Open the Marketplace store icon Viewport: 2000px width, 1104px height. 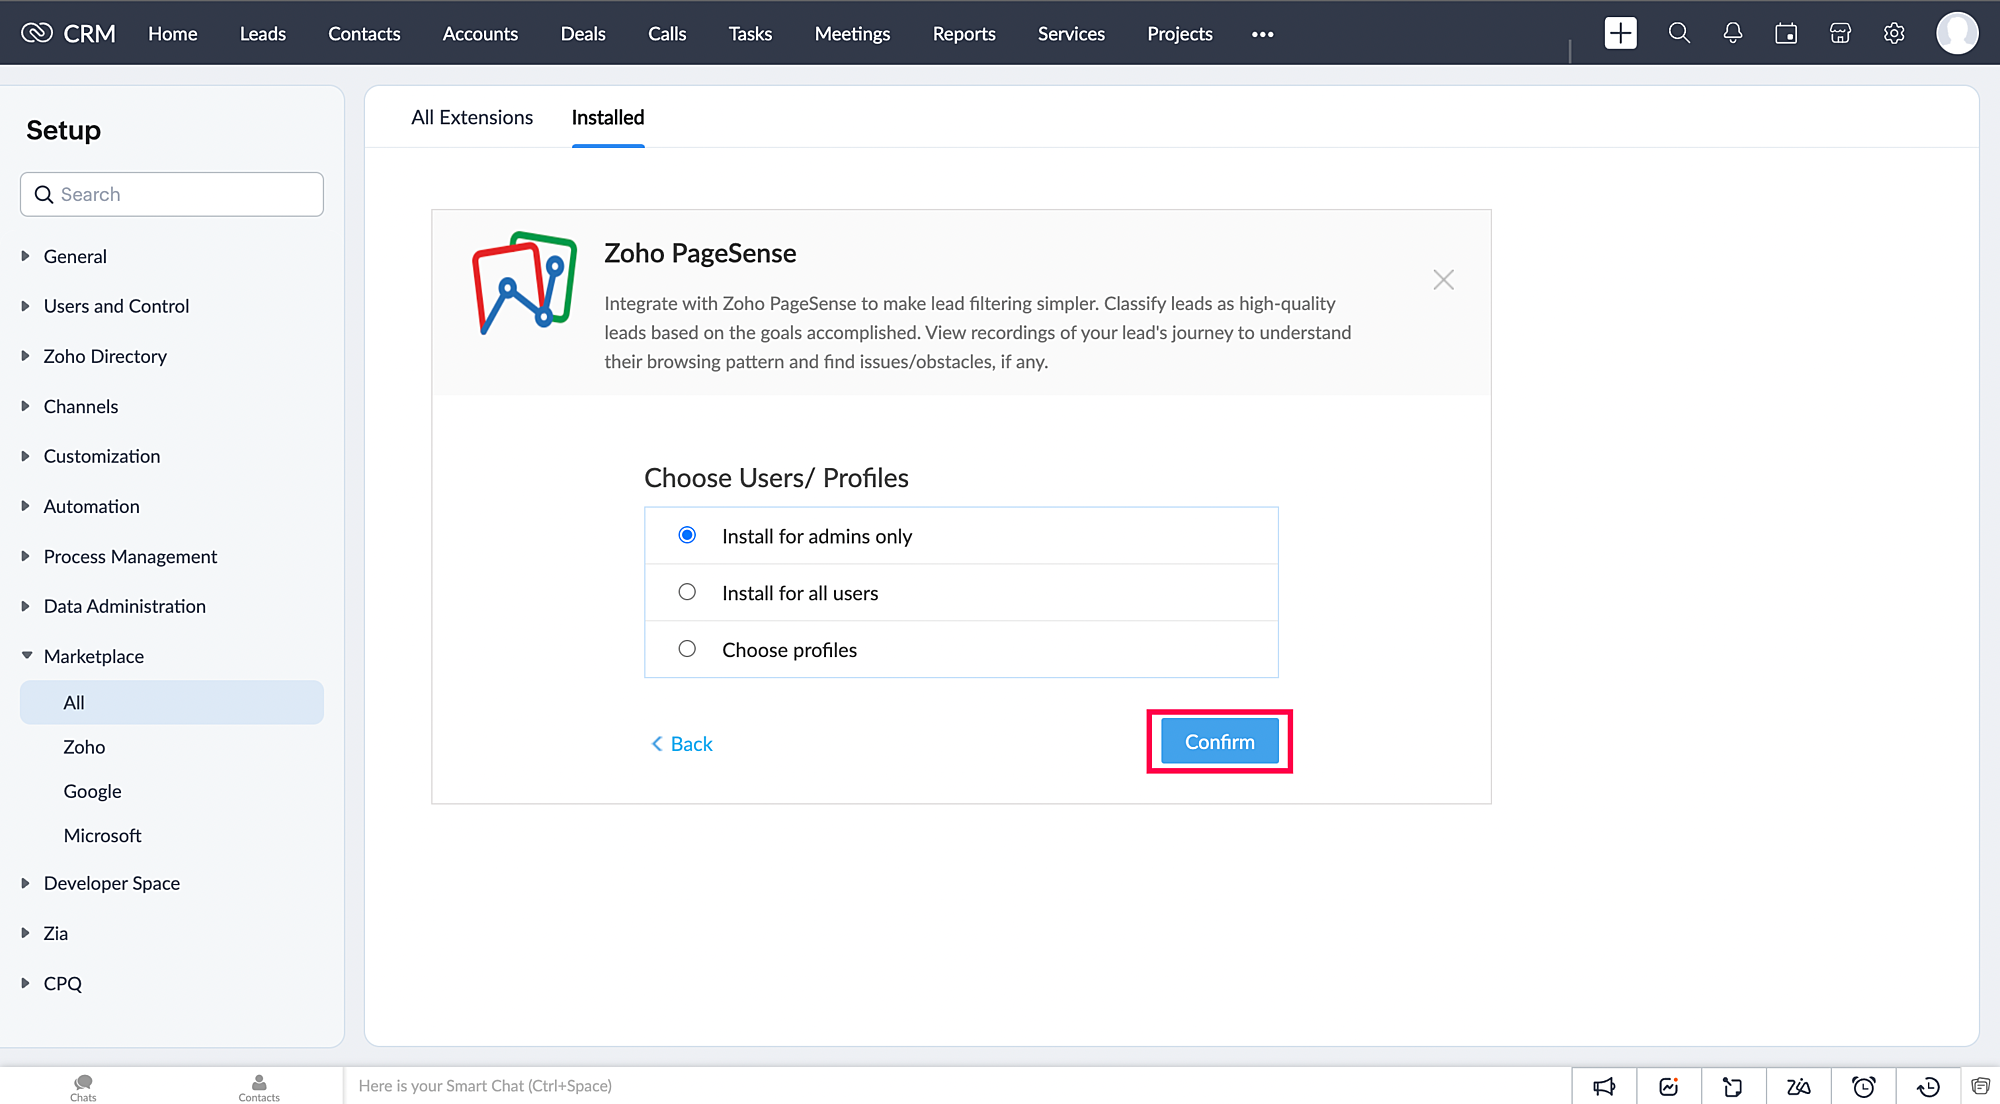point(1840,33)
